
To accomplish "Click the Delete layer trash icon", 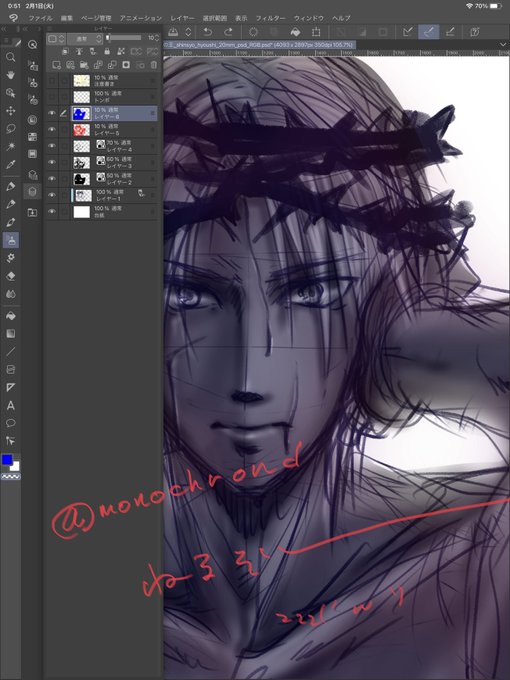I will pos(154,65).
